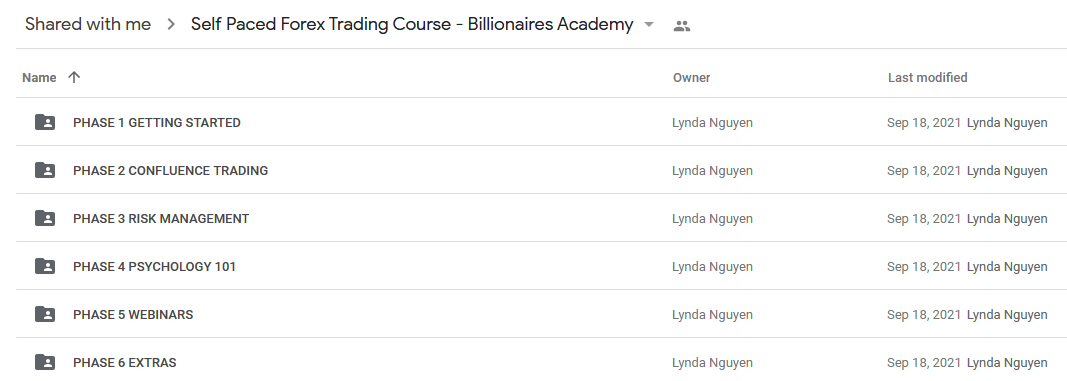This screenshot has height=381, width=1067.
Task: Click the PHASE 4 PSYCHOLOGY 101 folder icon
Action: [45, 266]
